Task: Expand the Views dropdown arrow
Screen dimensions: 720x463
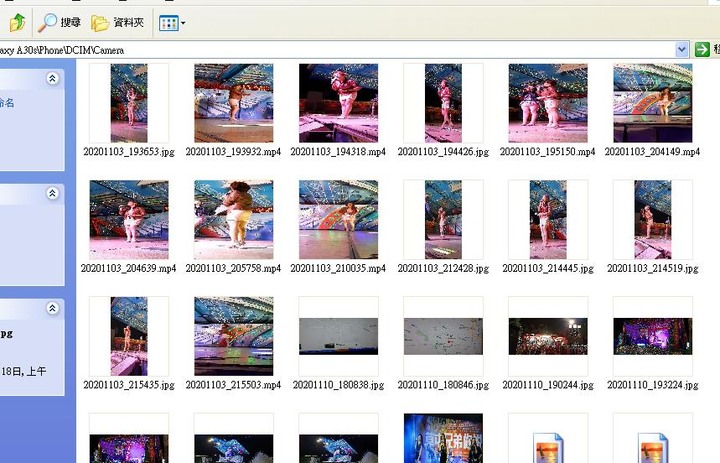Action: 183,23
